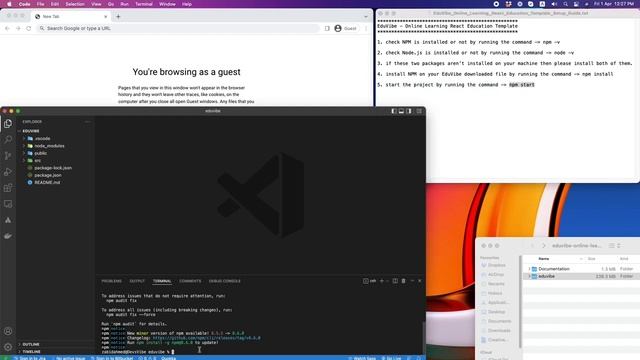The height and width of the screenshot is (360, 640).
Task: Go forward in Chrome
Action: (x=18, y=28)
